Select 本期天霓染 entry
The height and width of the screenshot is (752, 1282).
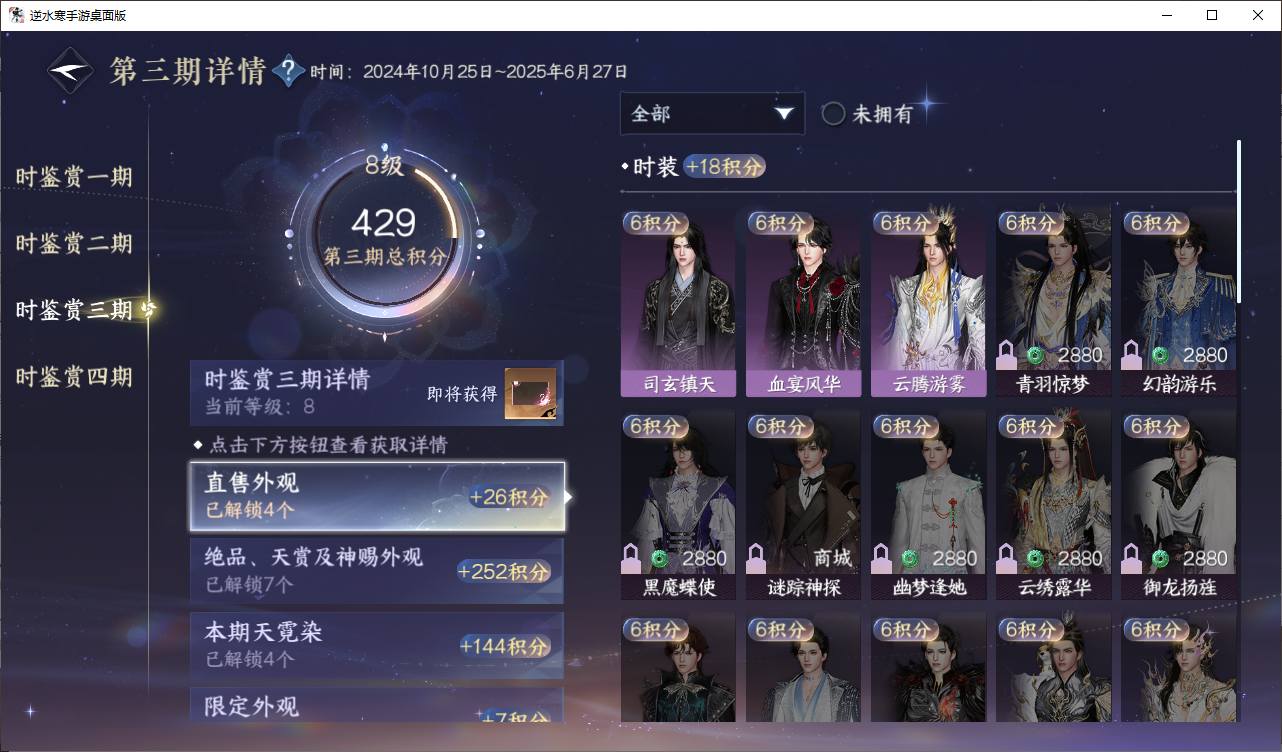click(x=377, y=645)
